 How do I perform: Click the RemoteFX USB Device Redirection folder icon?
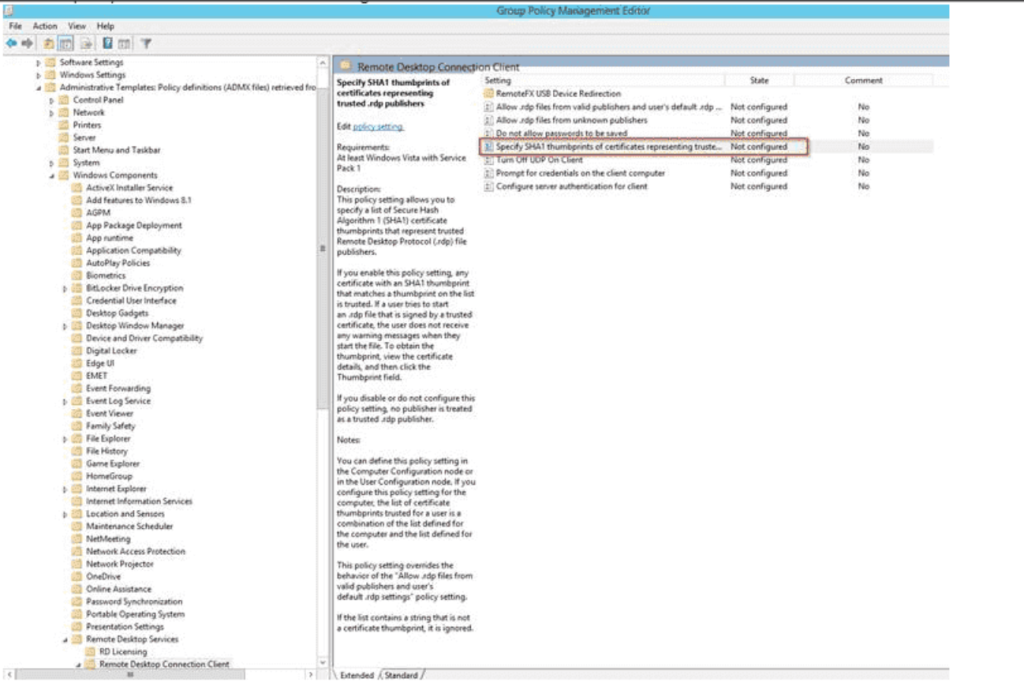coord(489,93)
